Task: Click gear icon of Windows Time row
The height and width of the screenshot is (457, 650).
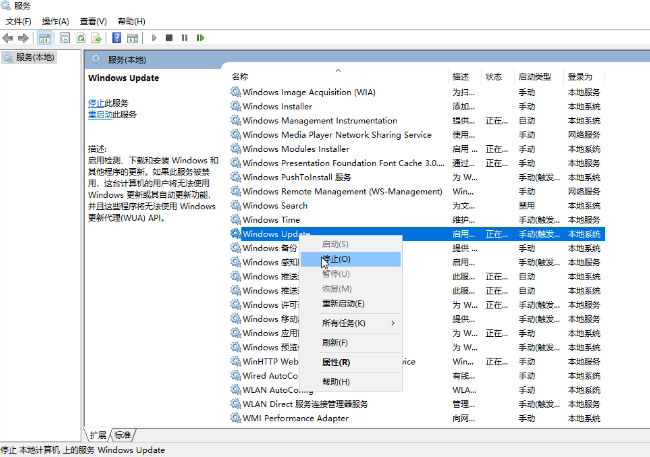Action: (x=235, y=219)
